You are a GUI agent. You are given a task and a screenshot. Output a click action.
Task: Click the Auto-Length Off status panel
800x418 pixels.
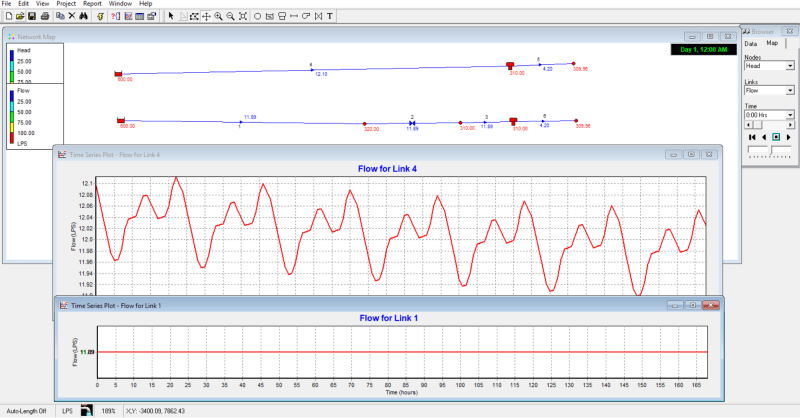(x=26, y=411)
